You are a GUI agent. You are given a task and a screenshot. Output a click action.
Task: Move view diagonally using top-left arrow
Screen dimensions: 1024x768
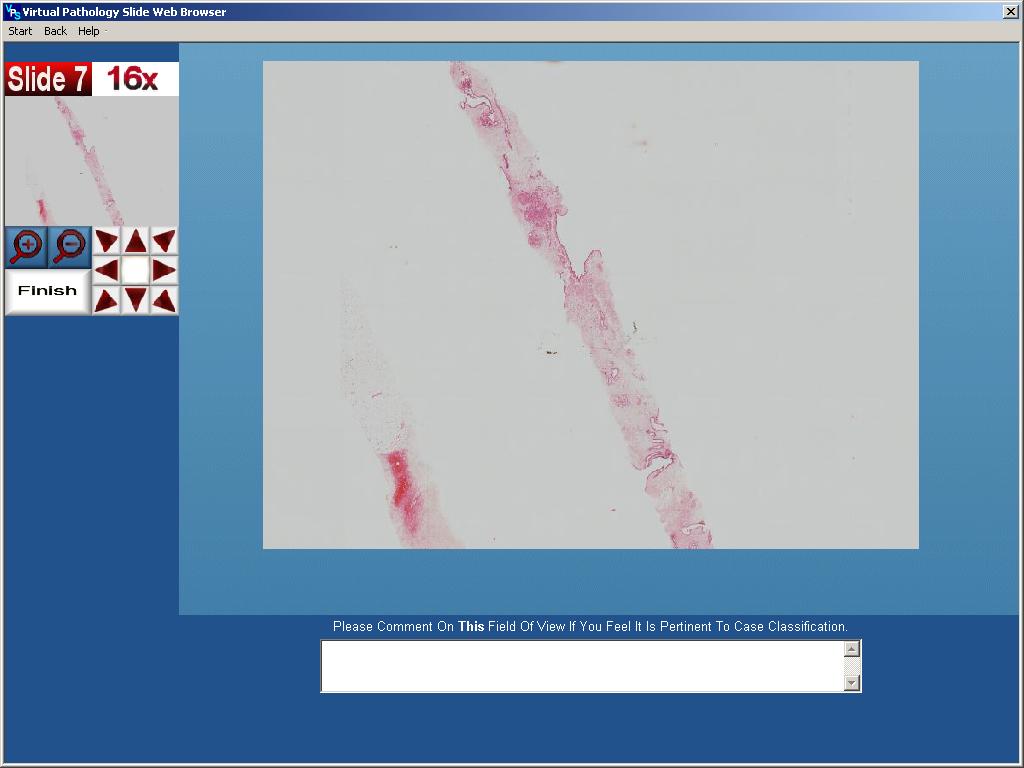tap(107, 241)
